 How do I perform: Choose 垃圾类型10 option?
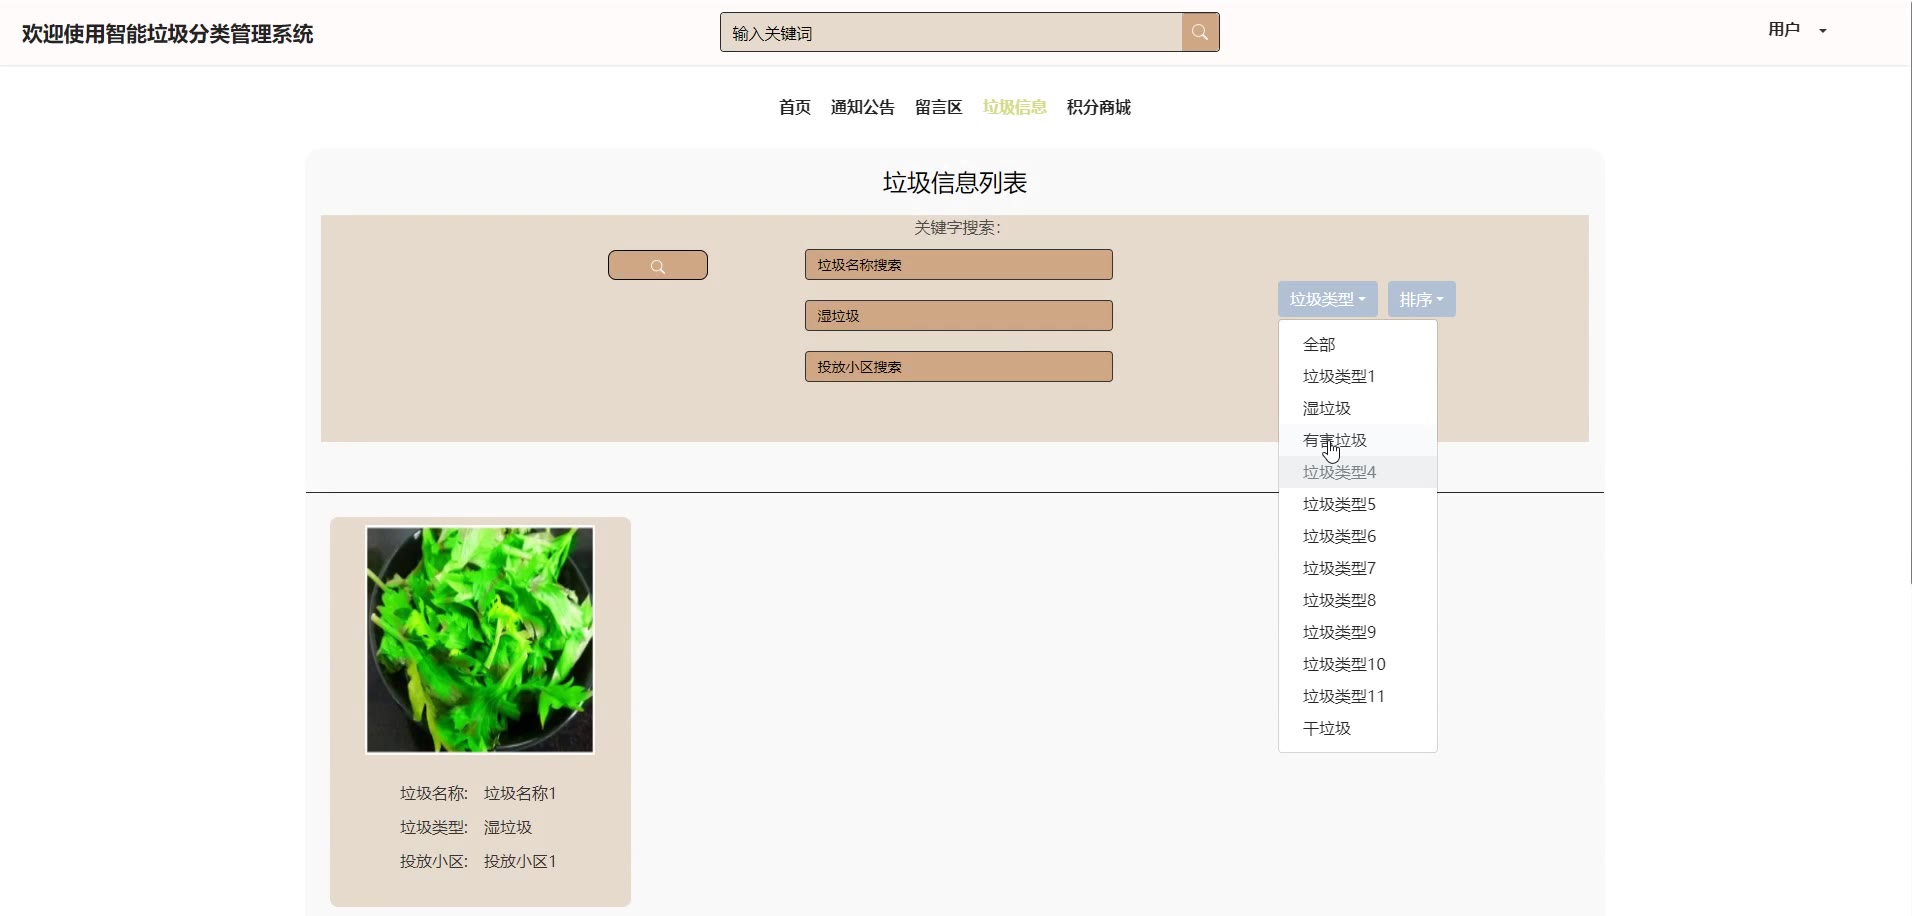[1358, 664]
